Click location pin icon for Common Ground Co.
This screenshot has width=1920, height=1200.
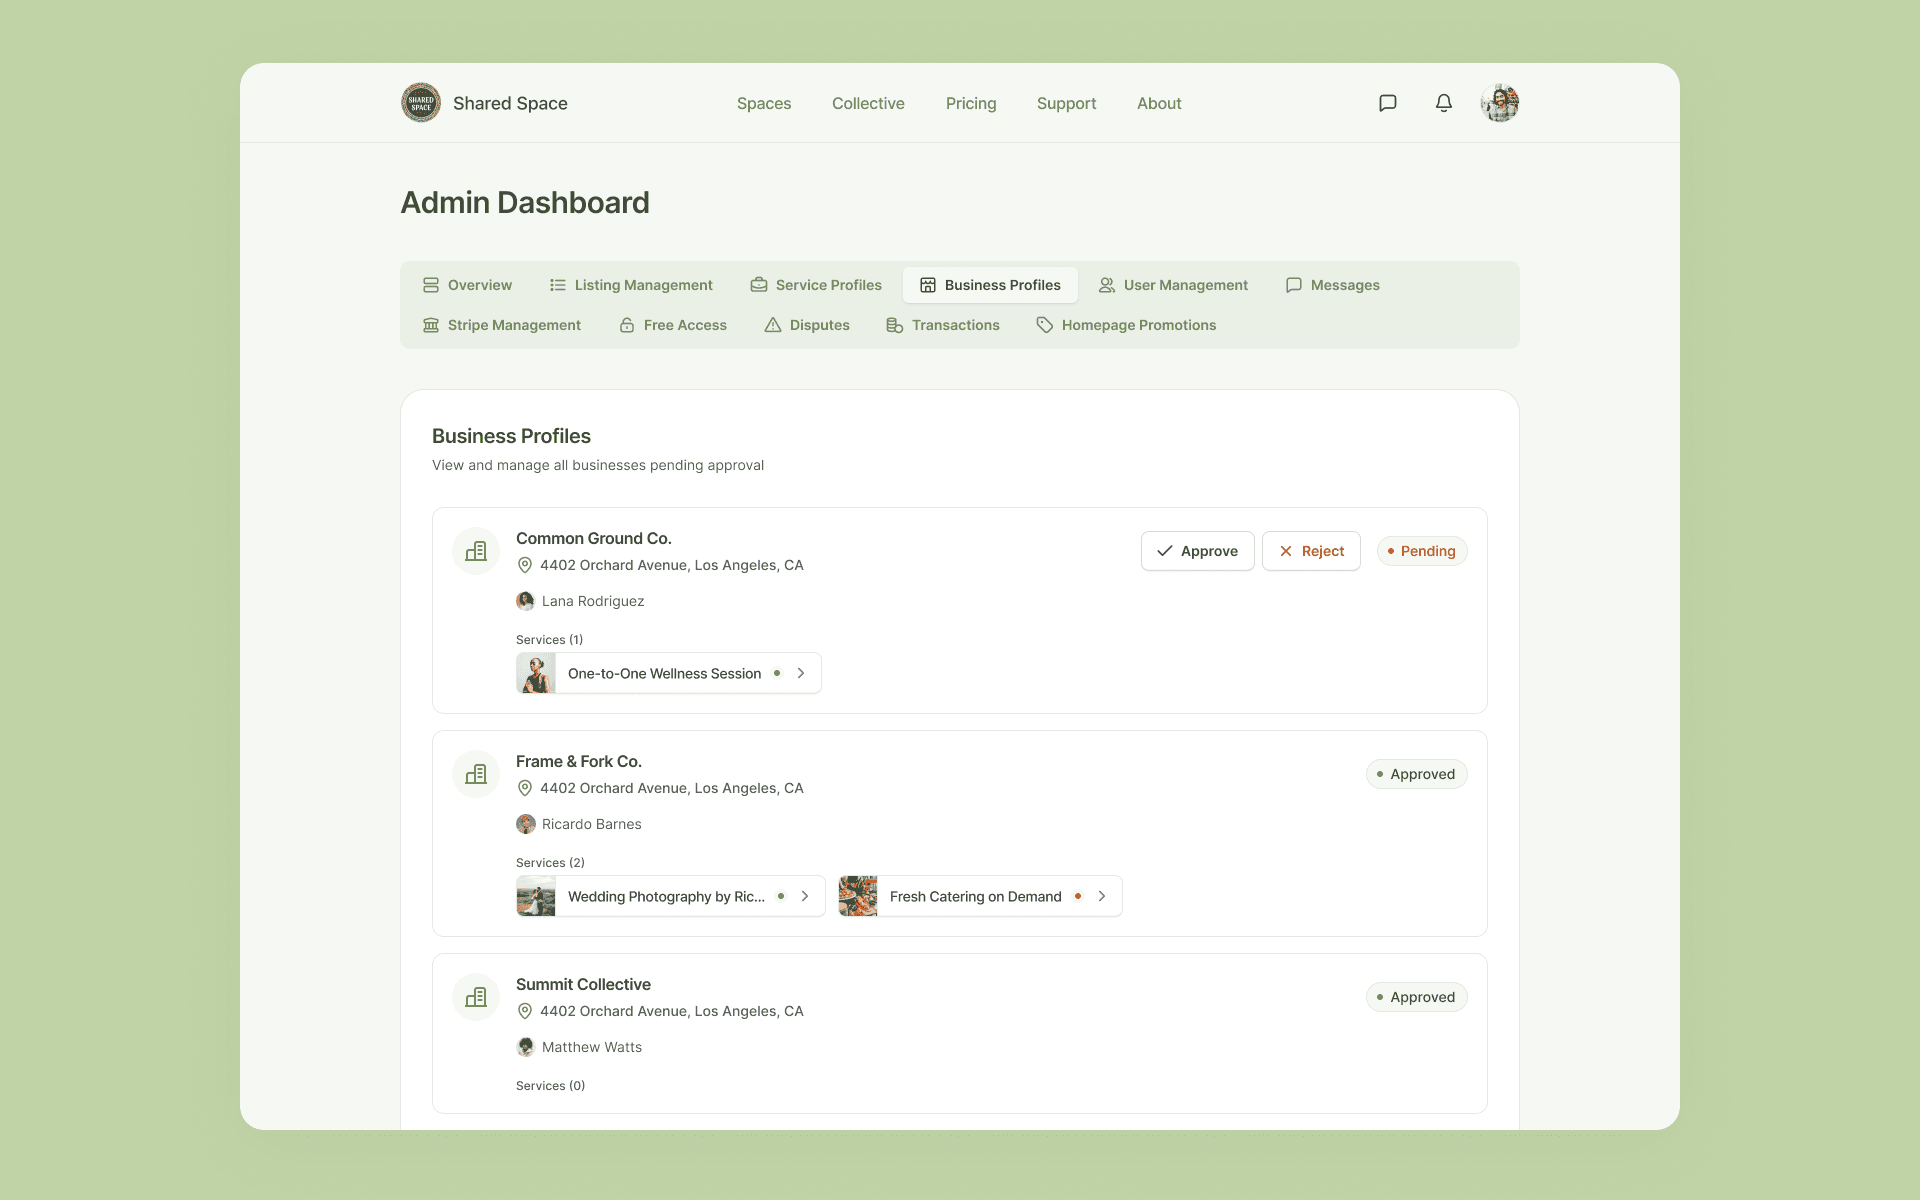524,565
